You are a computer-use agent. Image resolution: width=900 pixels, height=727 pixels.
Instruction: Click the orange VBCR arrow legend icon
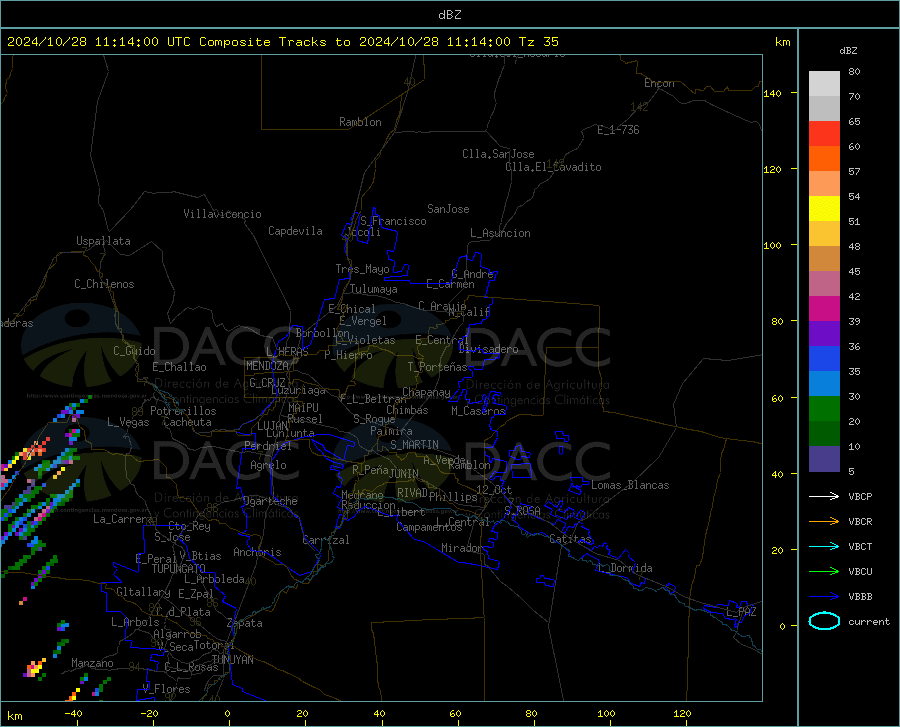coord(824,521)
